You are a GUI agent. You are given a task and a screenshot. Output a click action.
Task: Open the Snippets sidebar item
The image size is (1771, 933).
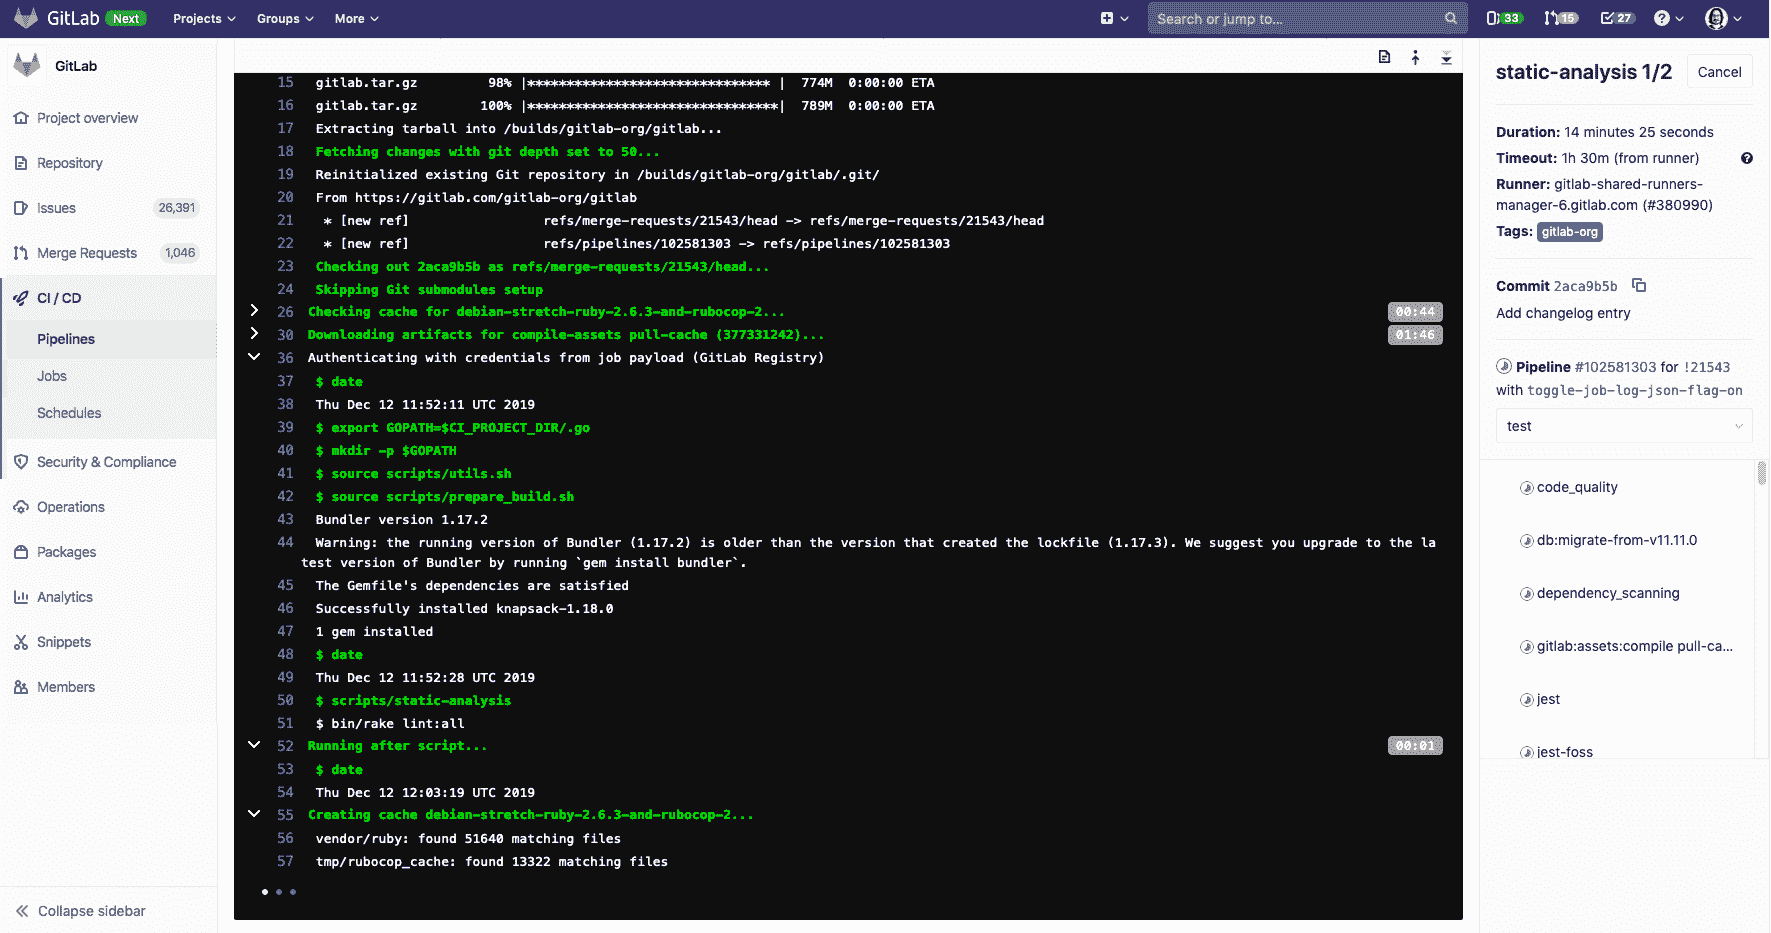click(x=64, y=642)
